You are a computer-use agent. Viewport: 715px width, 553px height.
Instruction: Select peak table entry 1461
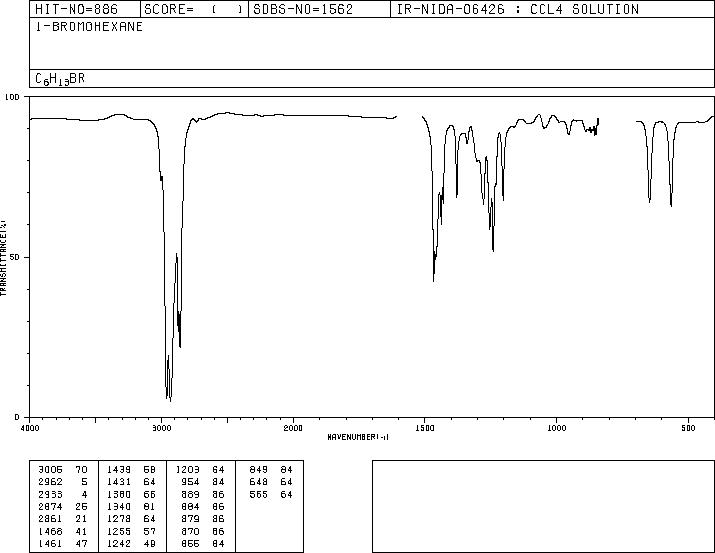tap(50, 543)
